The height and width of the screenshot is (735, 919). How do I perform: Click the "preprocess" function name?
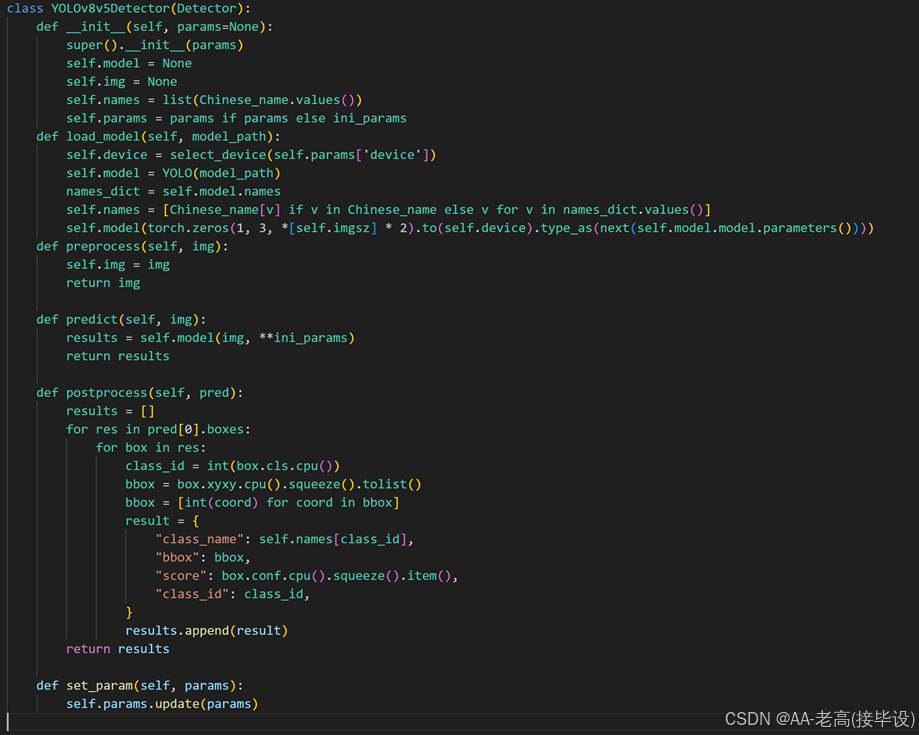(x=103, y=246)
